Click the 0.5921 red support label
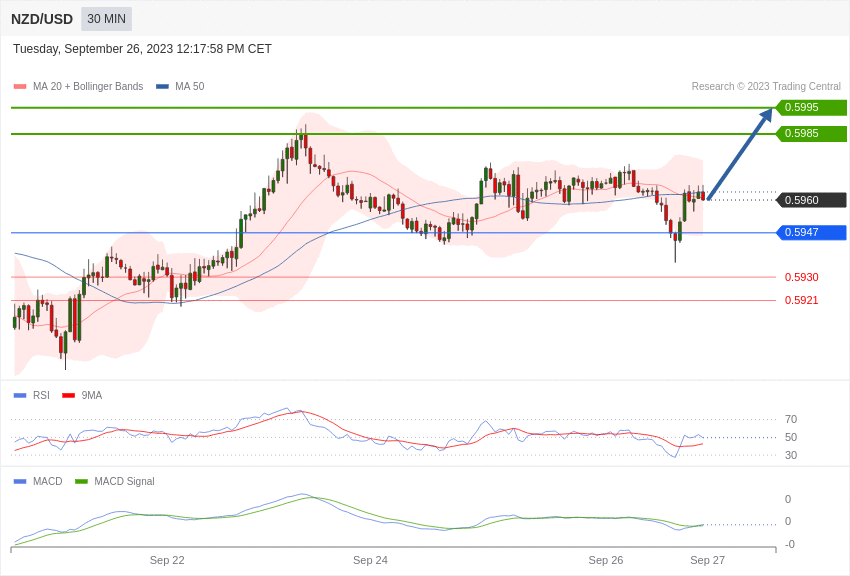The width and height of the screenshot is (850, 576). 802,300
